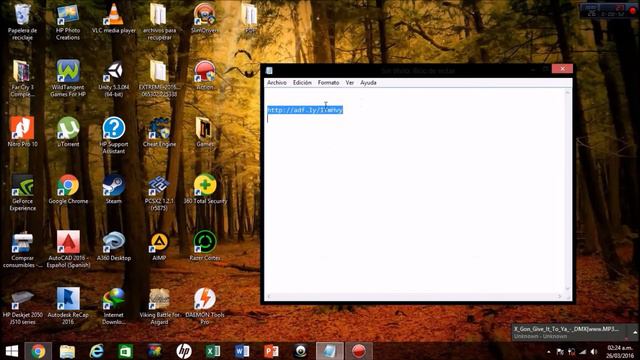This screenshot has width=640, height=360.
Task: Launch Internet Explorer from the taskbar
Action: (x=96, y=351)
